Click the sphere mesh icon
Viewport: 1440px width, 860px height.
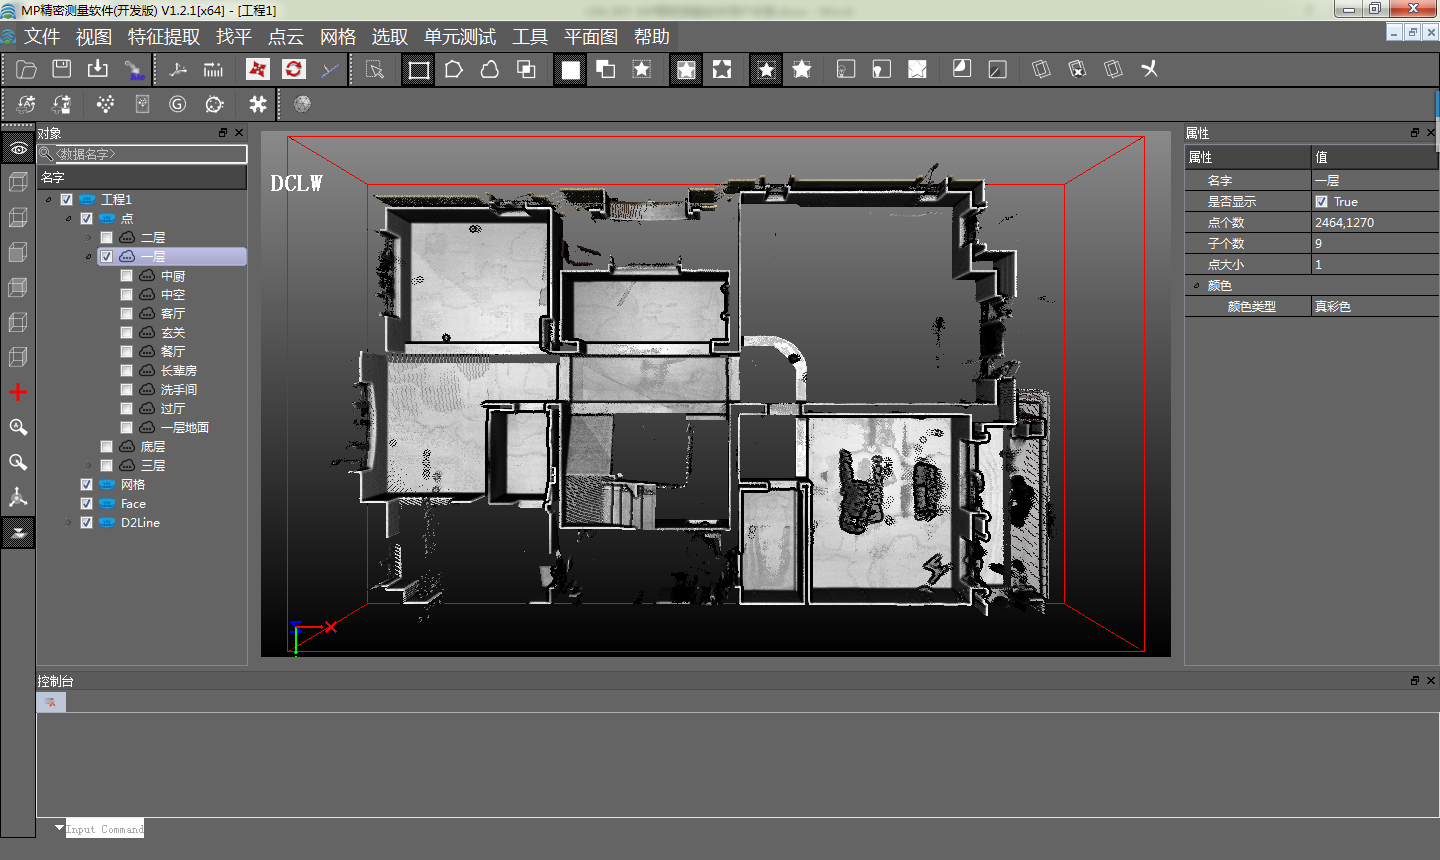[x=302, y=104]
